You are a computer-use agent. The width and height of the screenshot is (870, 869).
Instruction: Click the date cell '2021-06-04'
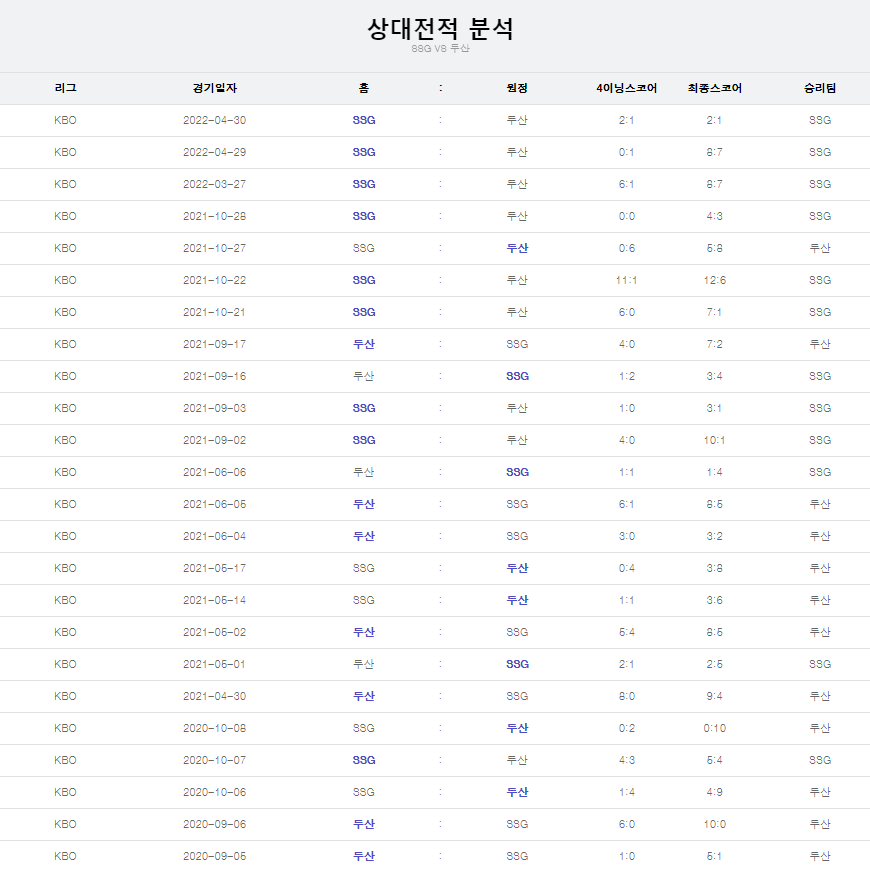pyautogui.click(x=215, y=537)
